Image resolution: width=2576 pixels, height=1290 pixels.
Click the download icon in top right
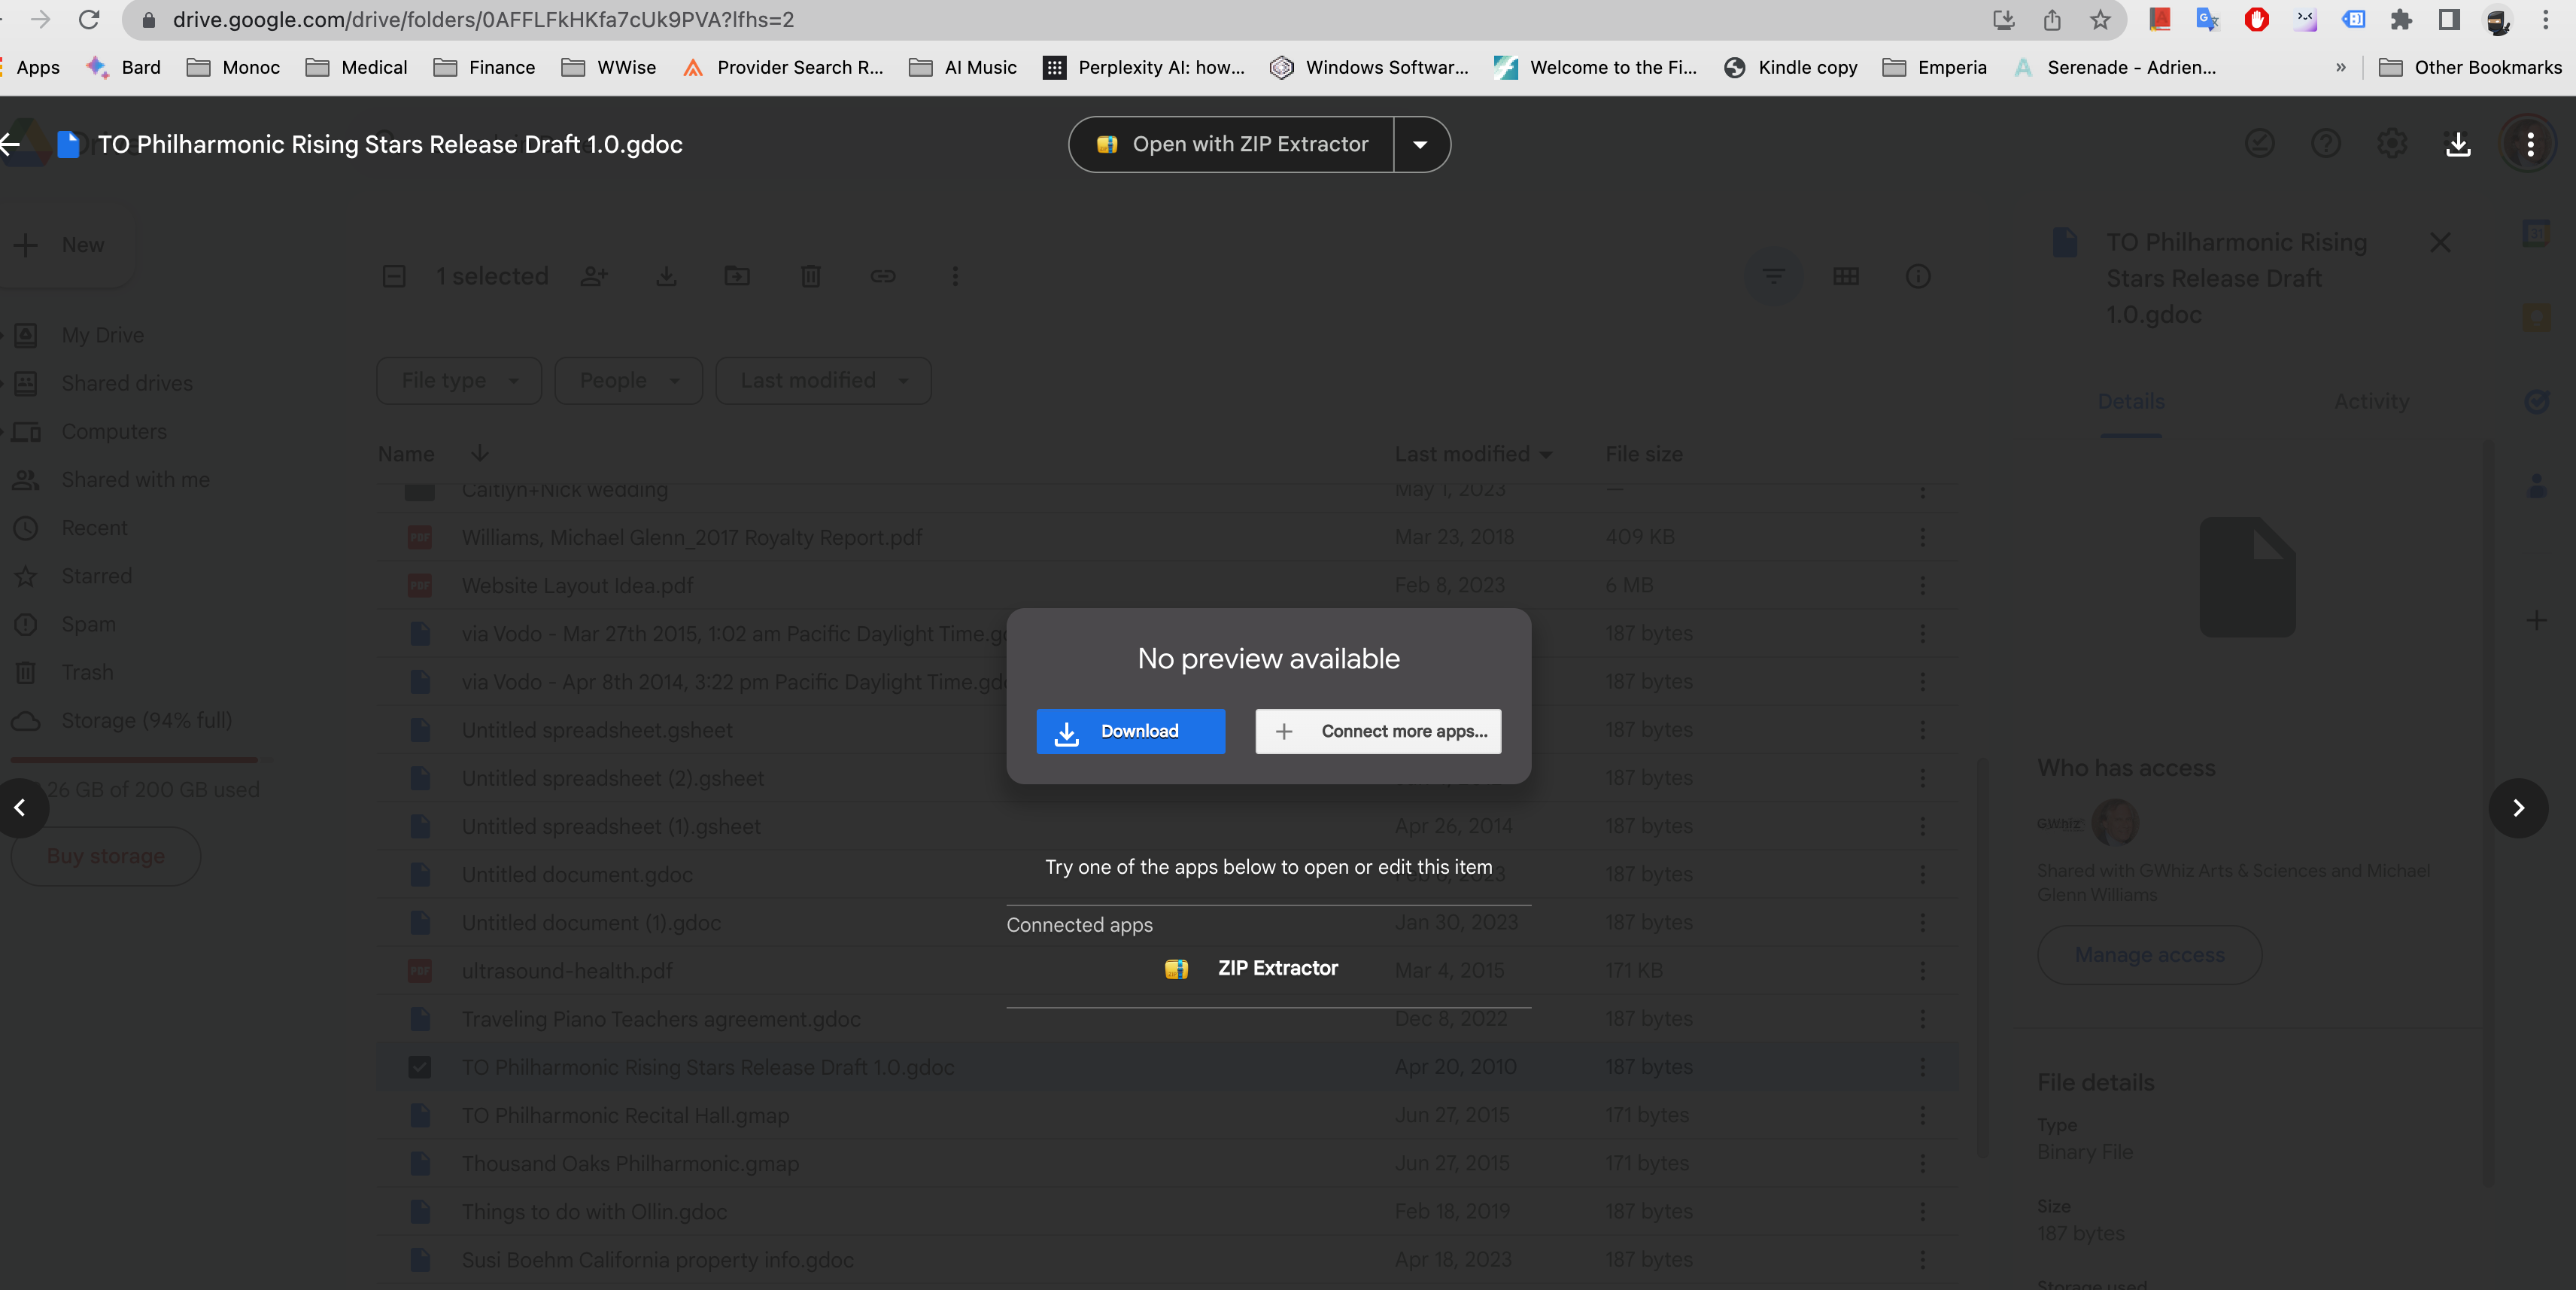(x=2458, y=144)
